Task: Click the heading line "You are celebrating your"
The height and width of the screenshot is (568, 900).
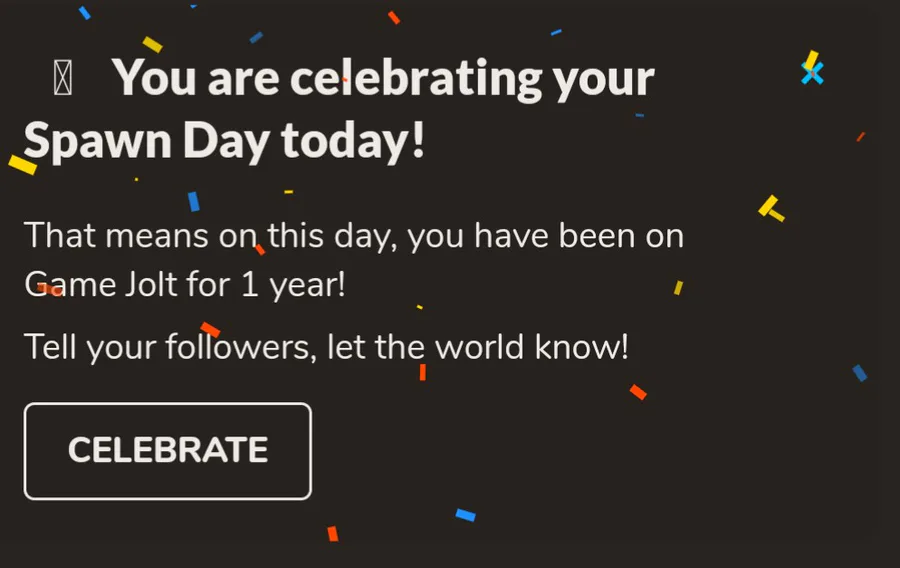Action: [x=383, y=79]
